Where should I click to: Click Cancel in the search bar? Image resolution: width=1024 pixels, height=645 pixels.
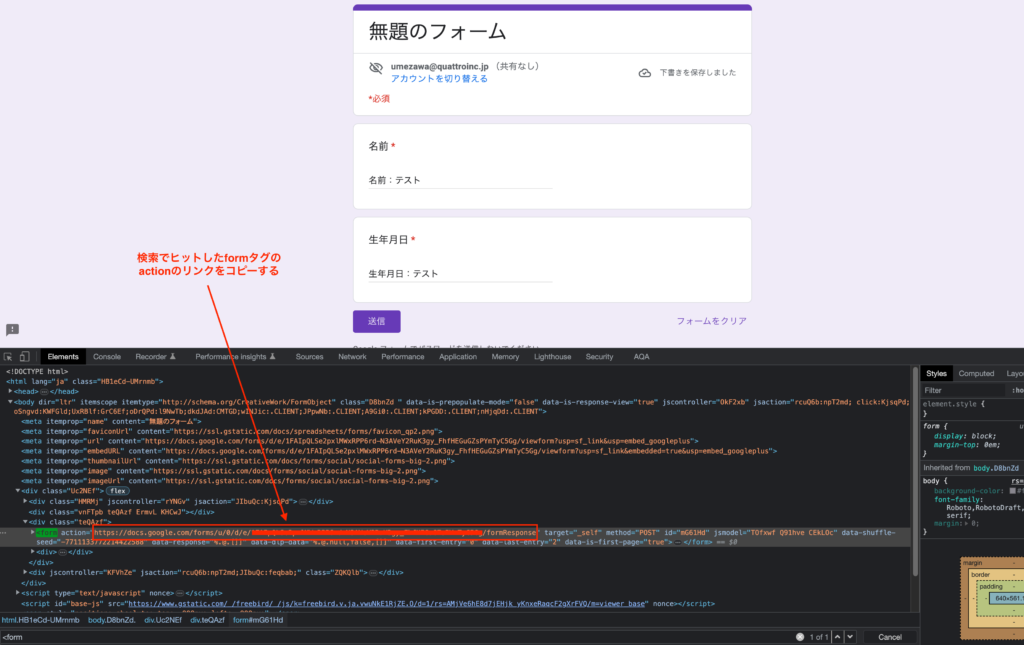(x=889, y=637)
